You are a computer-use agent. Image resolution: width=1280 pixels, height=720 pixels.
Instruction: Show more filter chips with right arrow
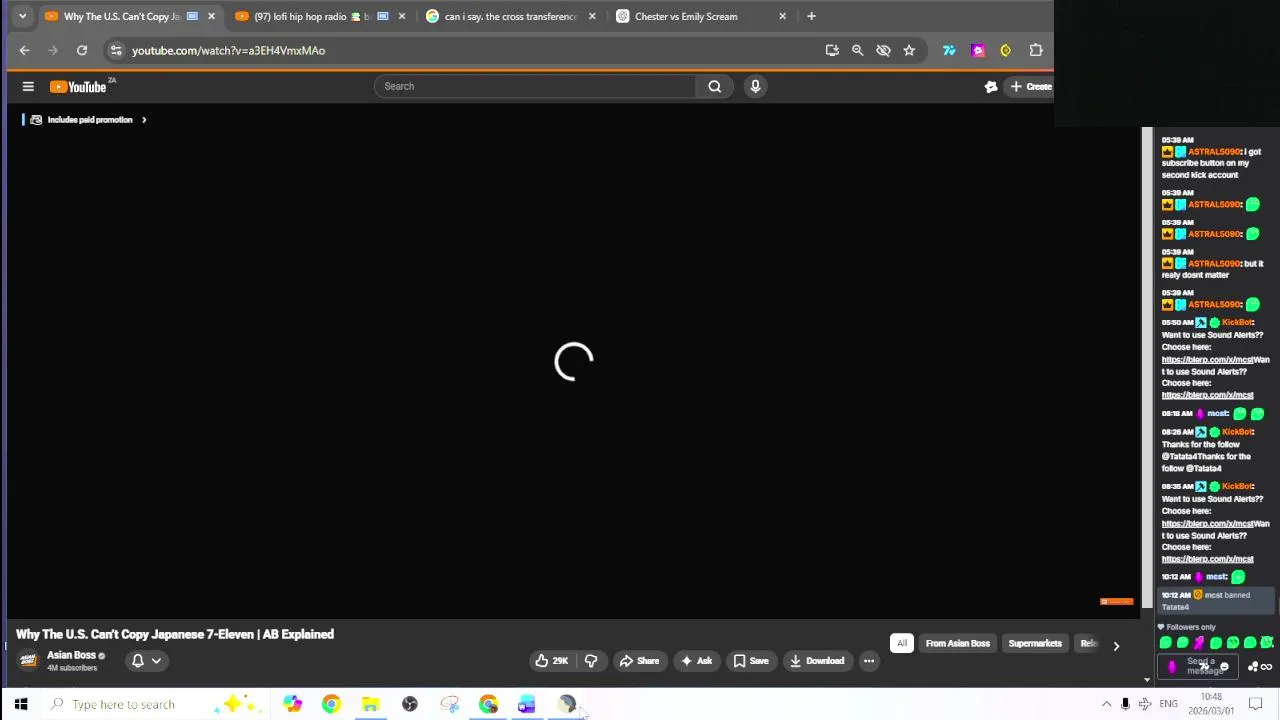coord(1116,646)
